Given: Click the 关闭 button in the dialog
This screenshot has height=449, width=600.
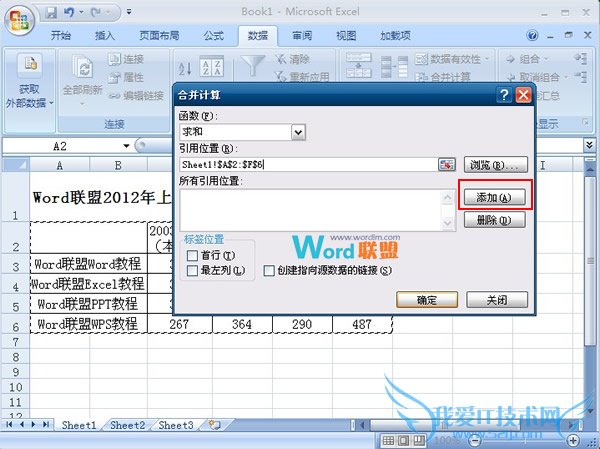Looking at the screenshot, I should coord(497,300).
